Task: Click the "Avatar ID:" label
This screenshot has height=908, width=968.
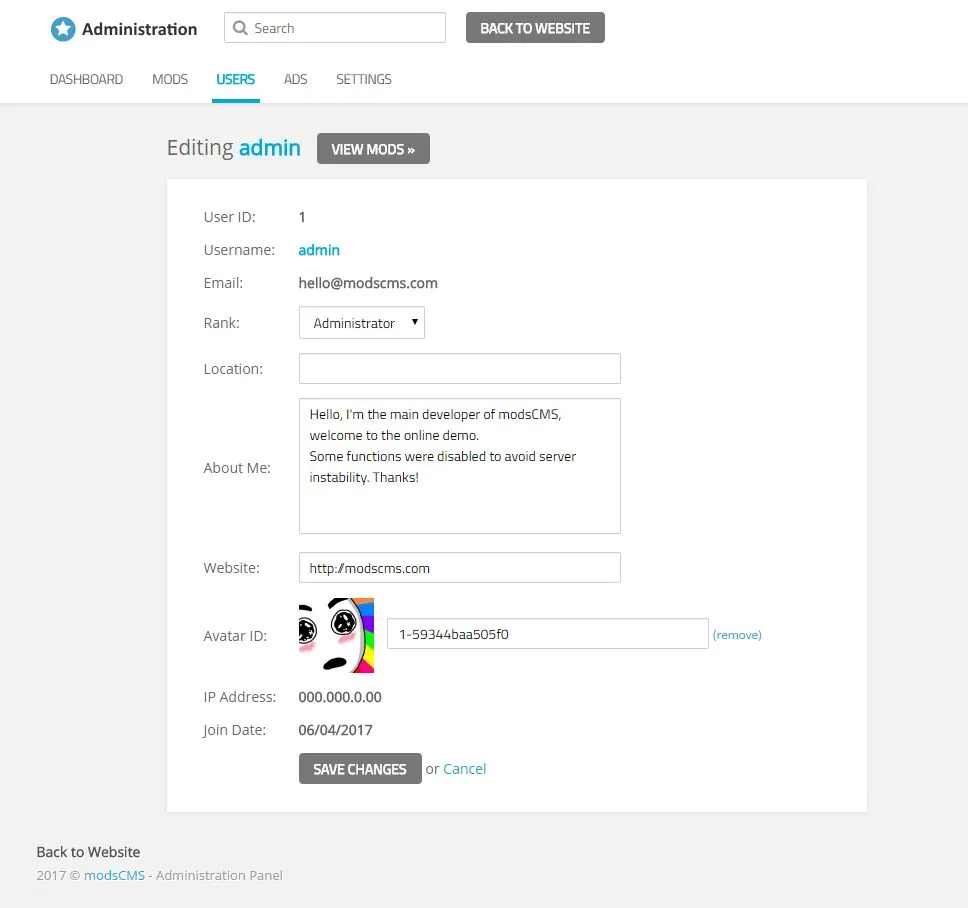Action: 235,636
